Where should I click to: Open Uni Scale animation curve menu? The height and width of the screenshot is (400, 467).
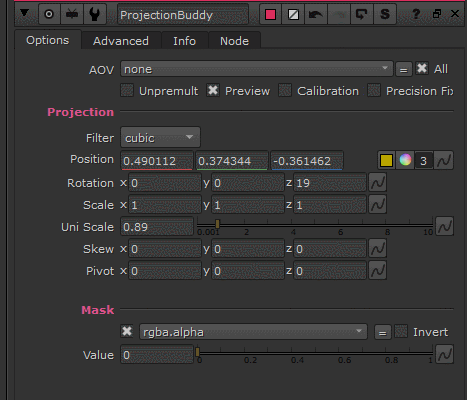pyautogui.click(x=444, y=226)
